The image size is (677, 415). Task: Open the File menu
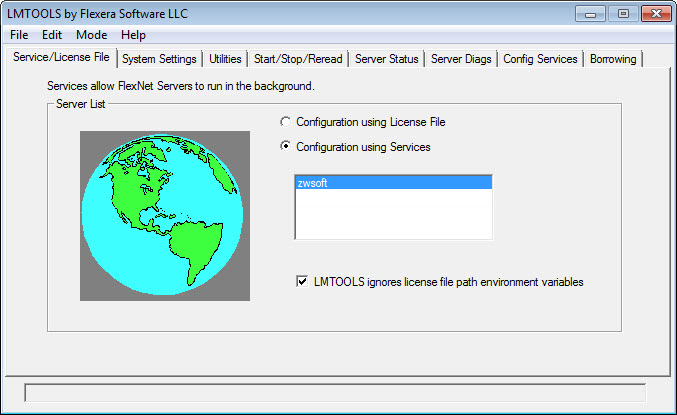click(20, 34)
